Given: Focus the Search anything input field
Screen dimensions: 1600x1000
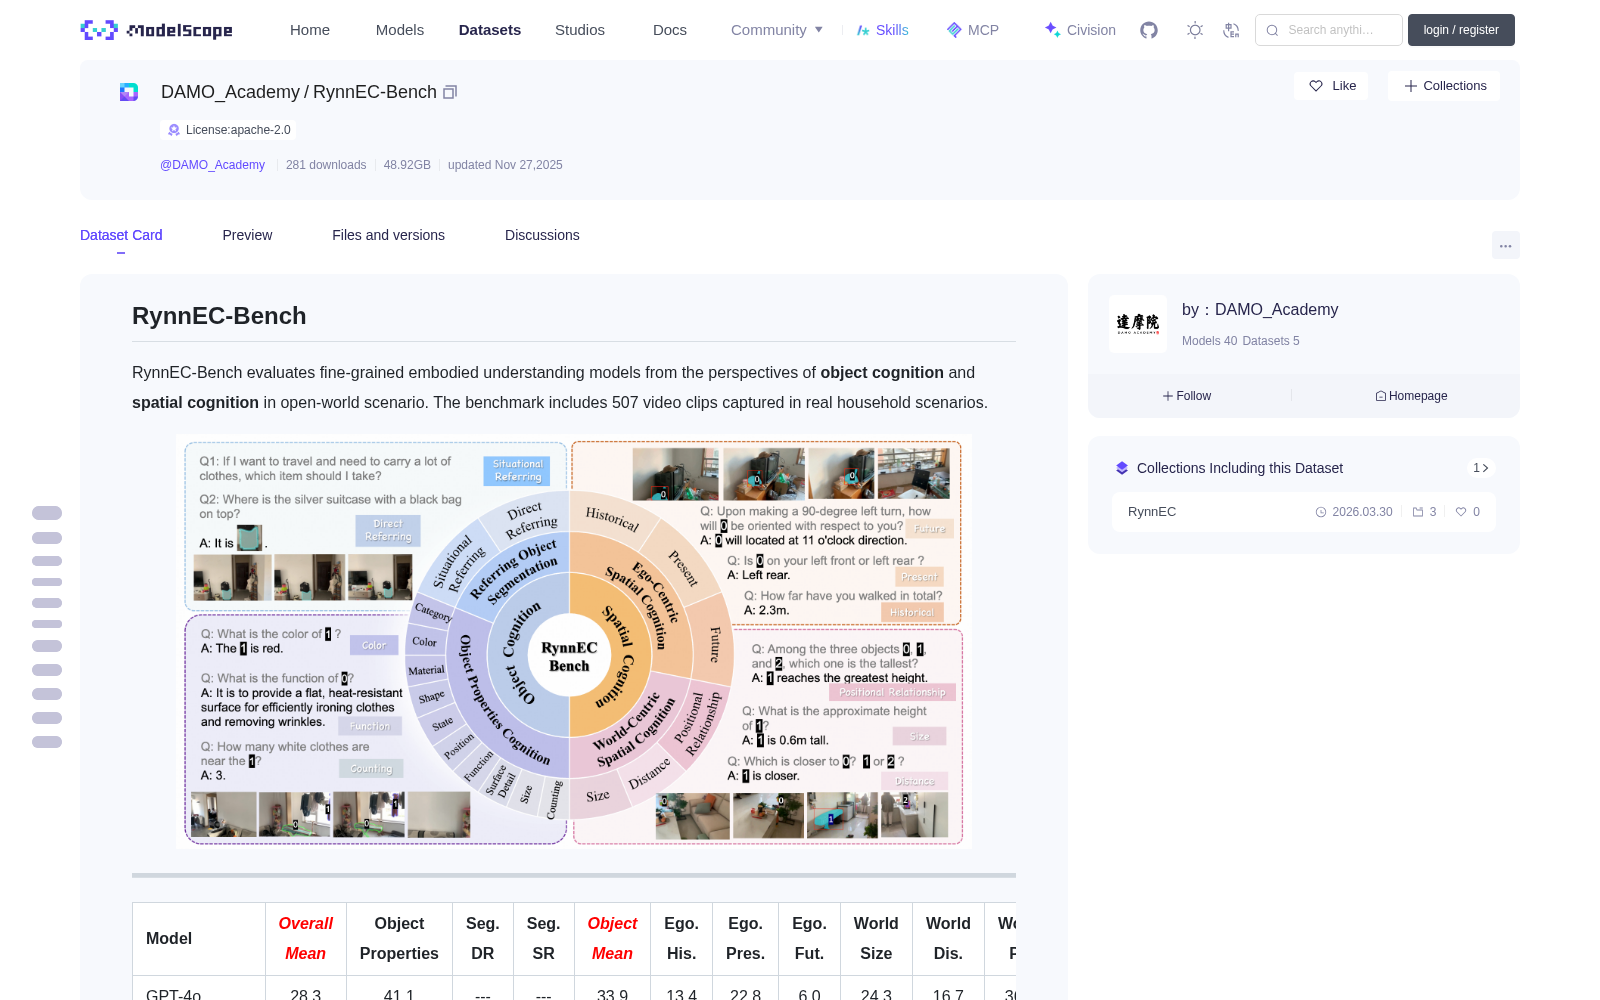Looking at the screenshot, I should tap(1329, 30).
